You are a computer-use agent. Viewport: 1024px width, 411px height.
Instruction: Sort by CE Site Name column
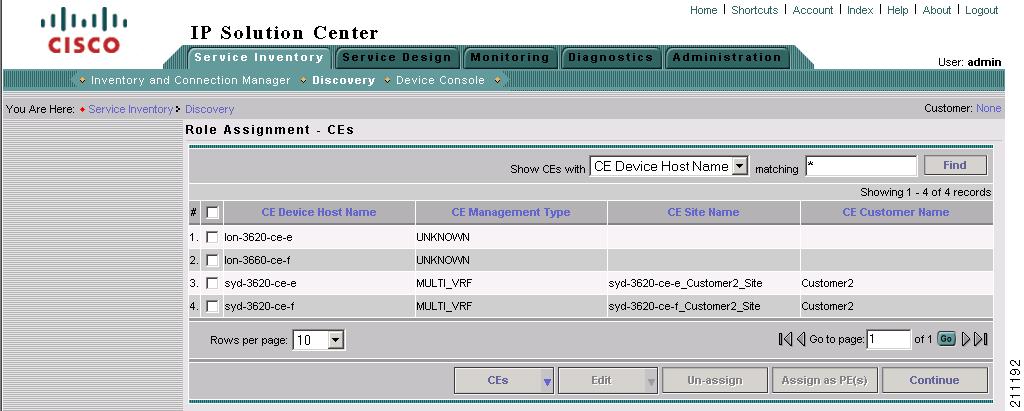click(703, 212)
